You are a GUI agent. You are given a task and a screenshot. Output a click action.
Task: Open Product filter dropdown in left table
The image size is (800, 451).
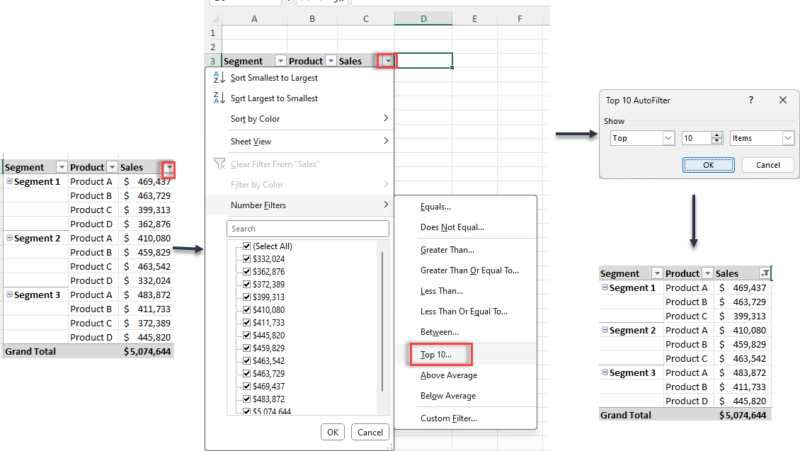pyautogui.click(x=112, y=167)
